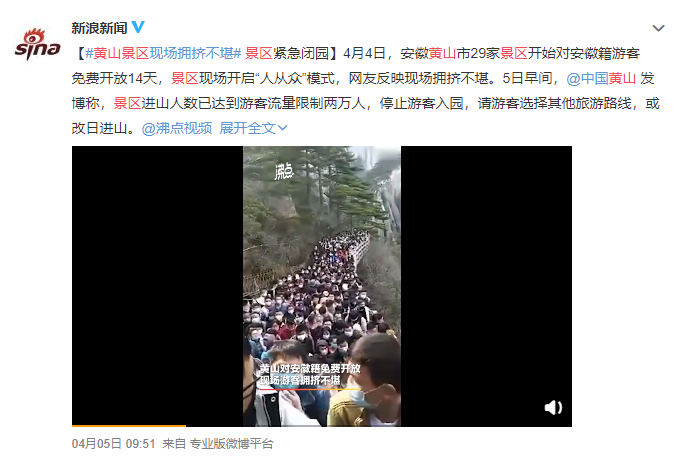The width and height of the screenshot is (682, 458).
Task: Click the video caption subtitle text
Action: coord(310,374)
